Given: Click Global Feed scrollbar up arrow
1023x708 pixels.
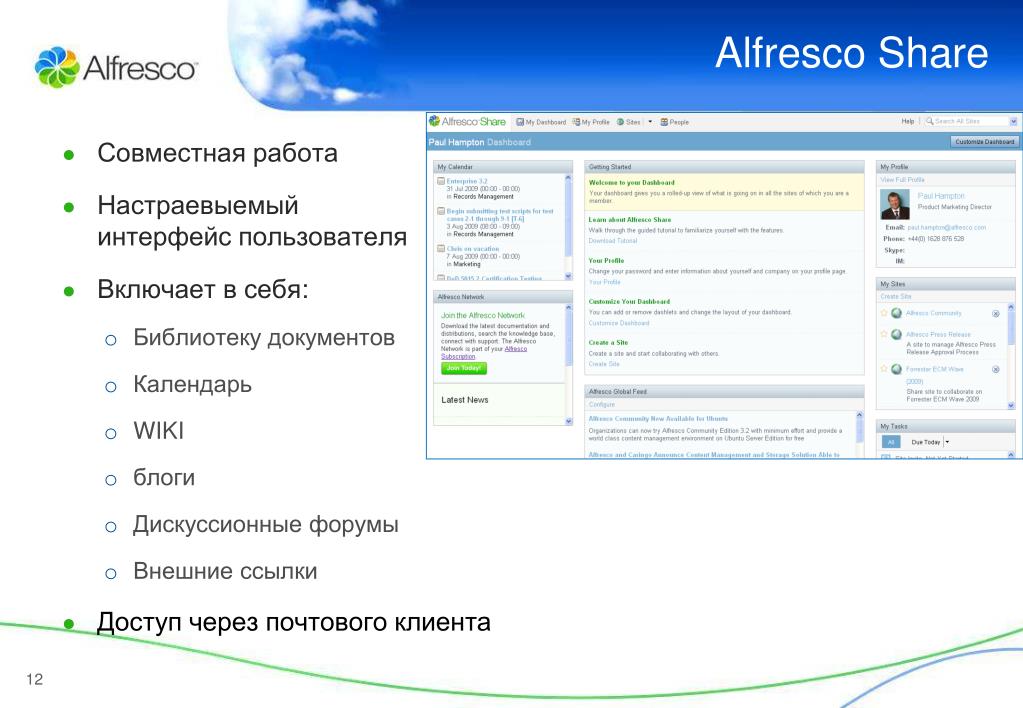Looking at the screenshot, I should [x=859, y=415].
